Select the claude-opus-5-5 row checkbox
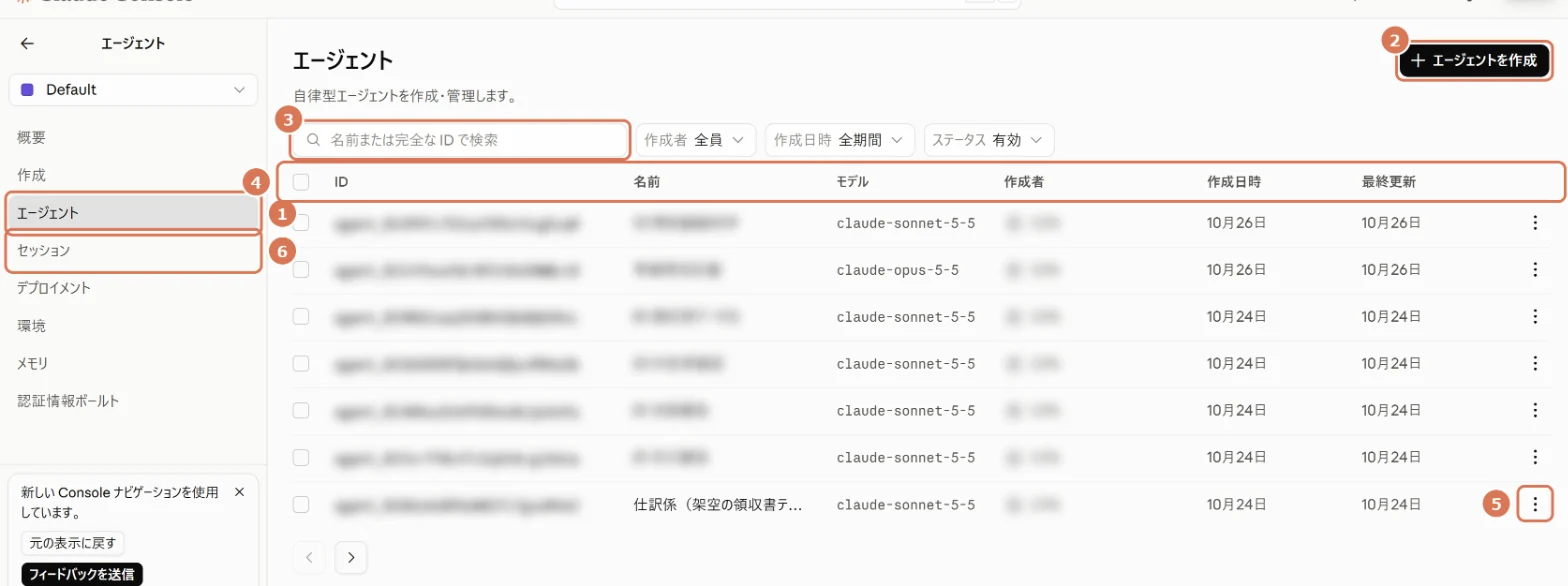The height and width of the screenshot is (586, 1568). coord(301,269)
